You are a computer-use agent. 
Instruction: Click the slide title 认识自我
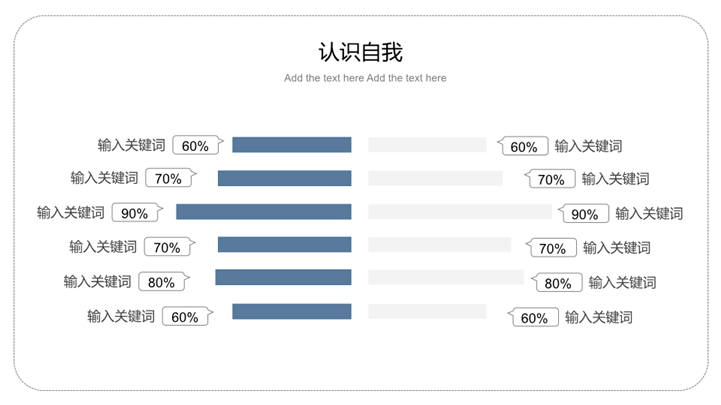[360, 52]
